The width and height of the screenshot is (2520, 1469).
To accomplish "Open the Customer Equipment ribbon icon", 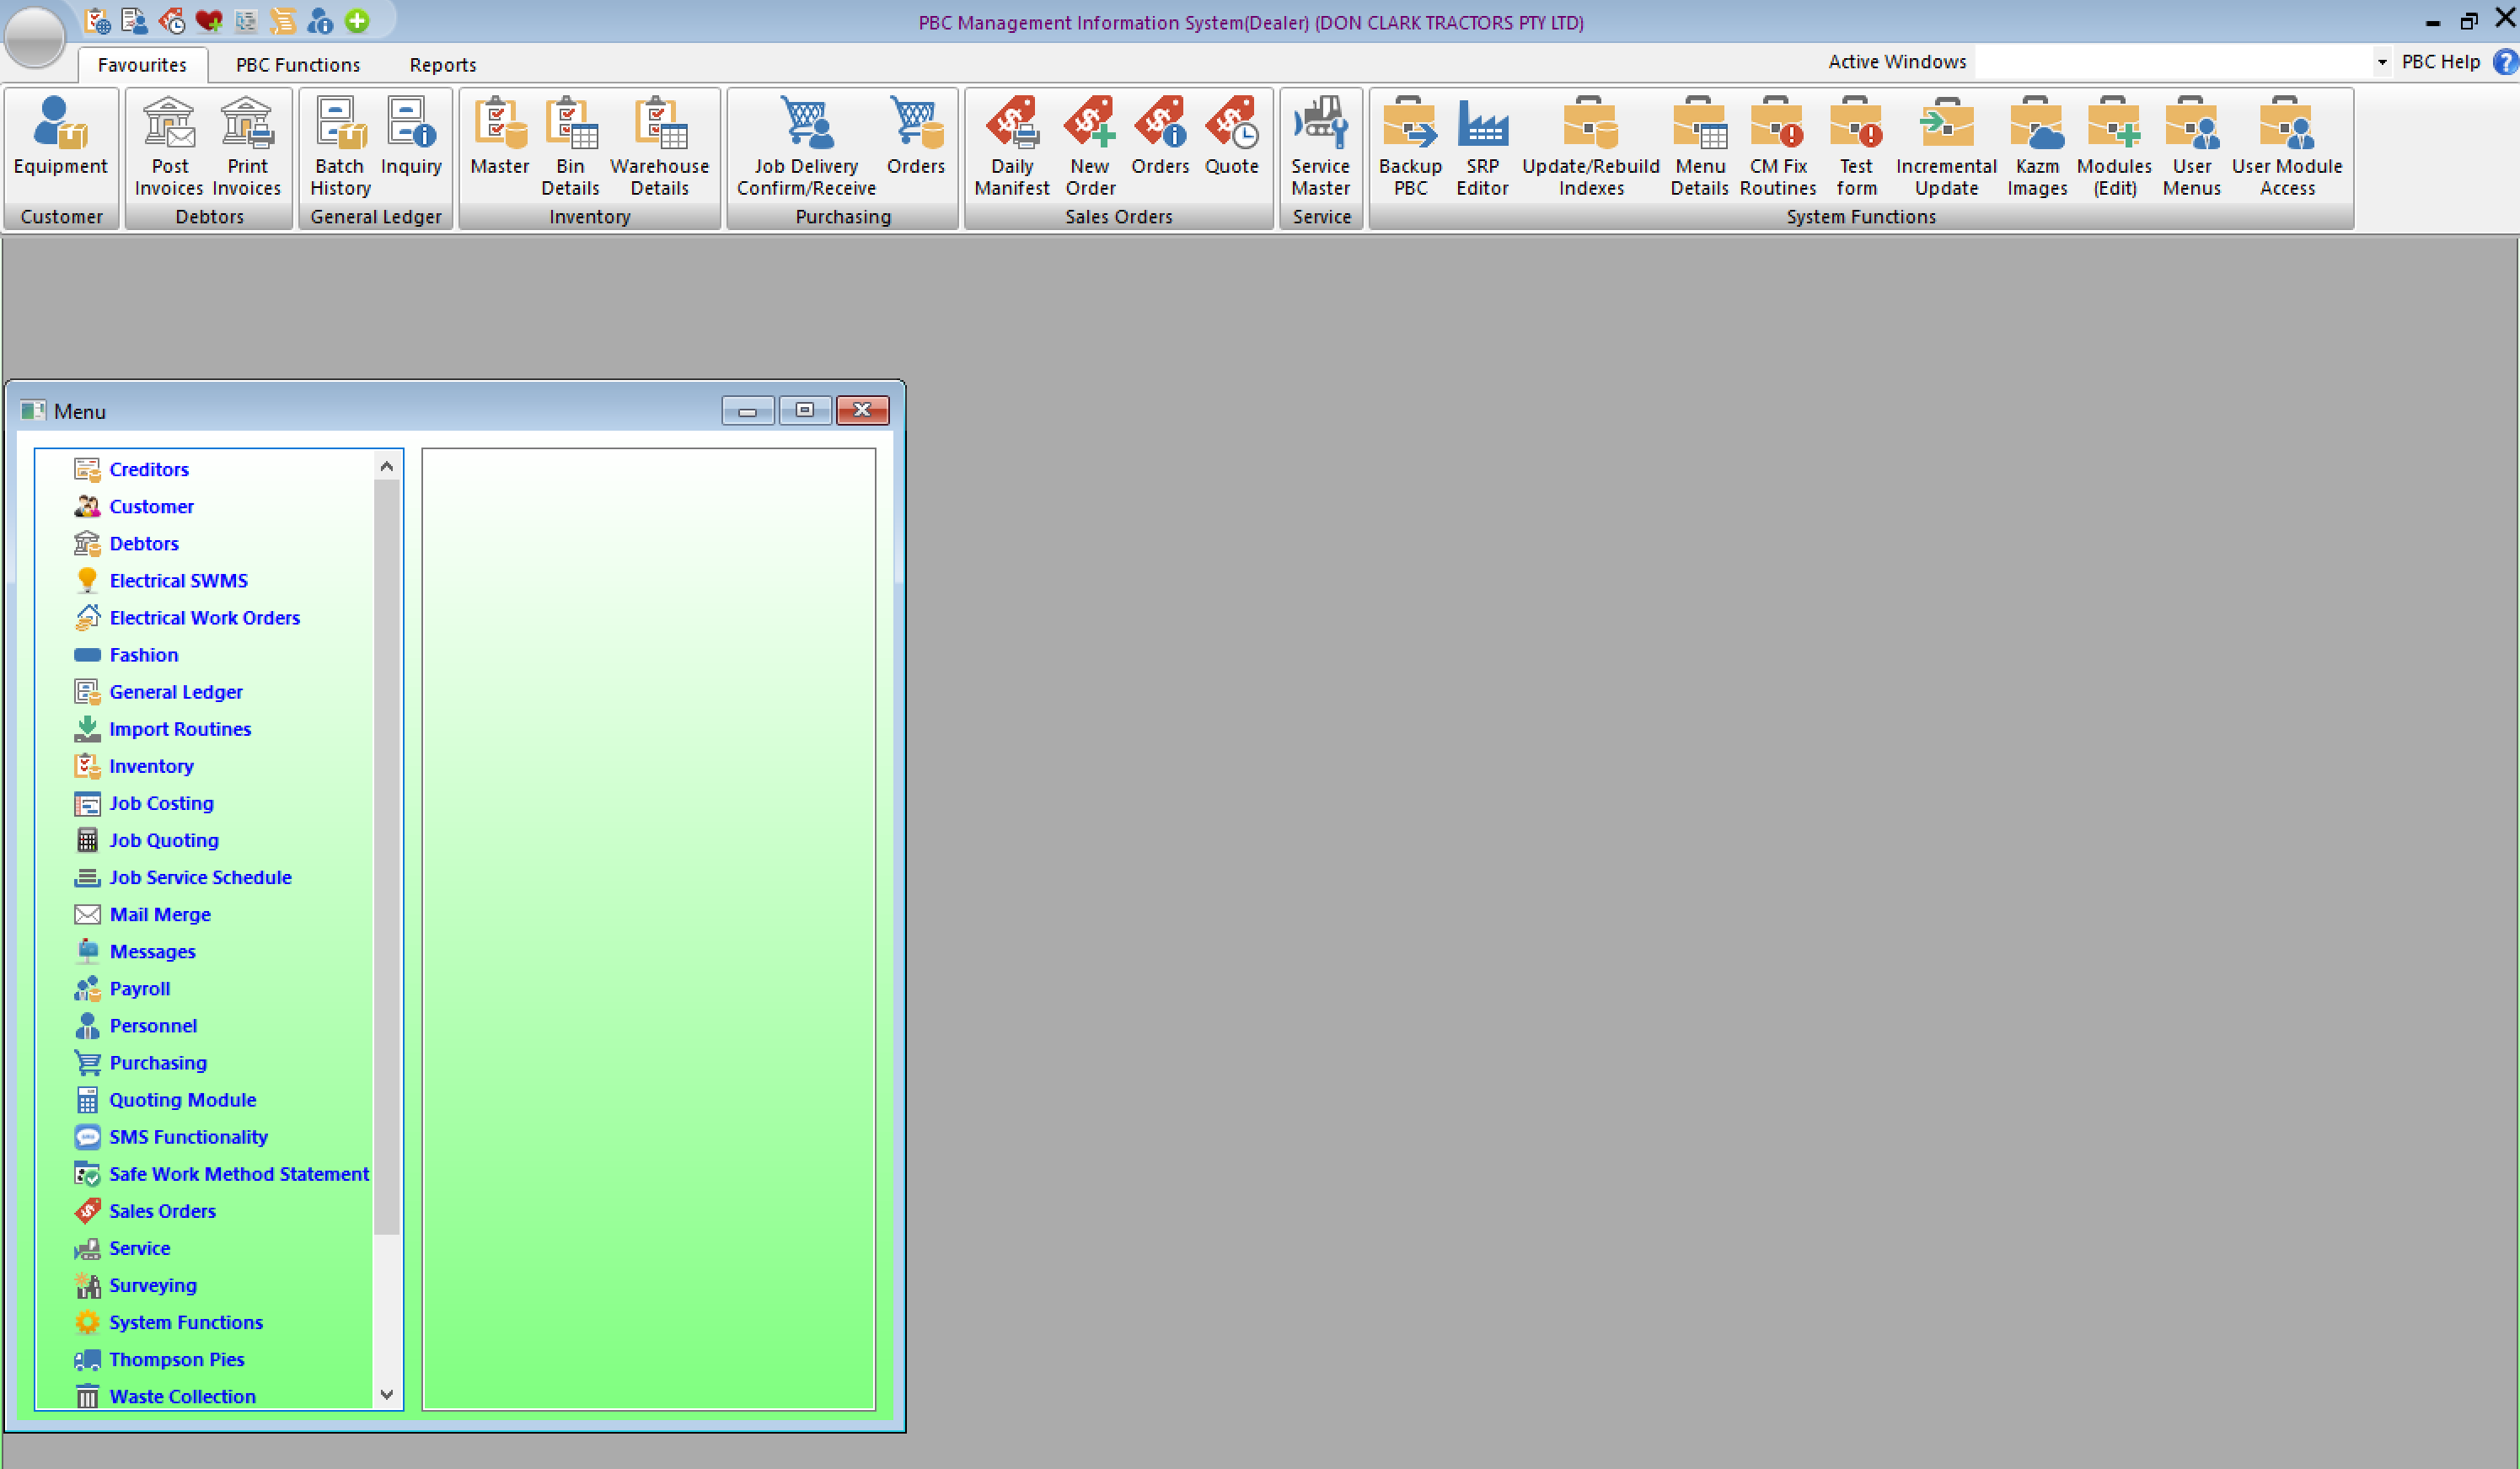I will [x=60, y=137].
